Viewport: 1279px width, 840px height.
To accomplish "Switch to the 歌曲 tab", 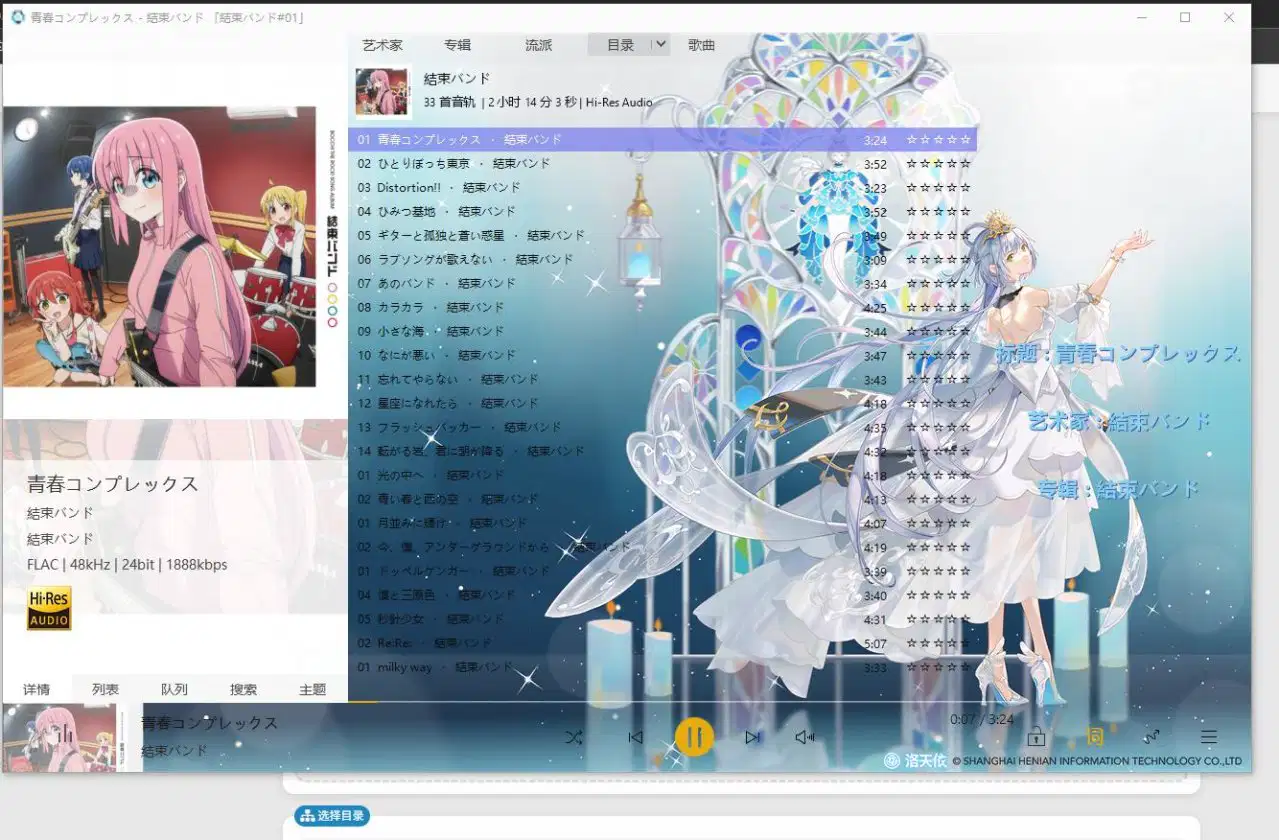I will 702,45.
